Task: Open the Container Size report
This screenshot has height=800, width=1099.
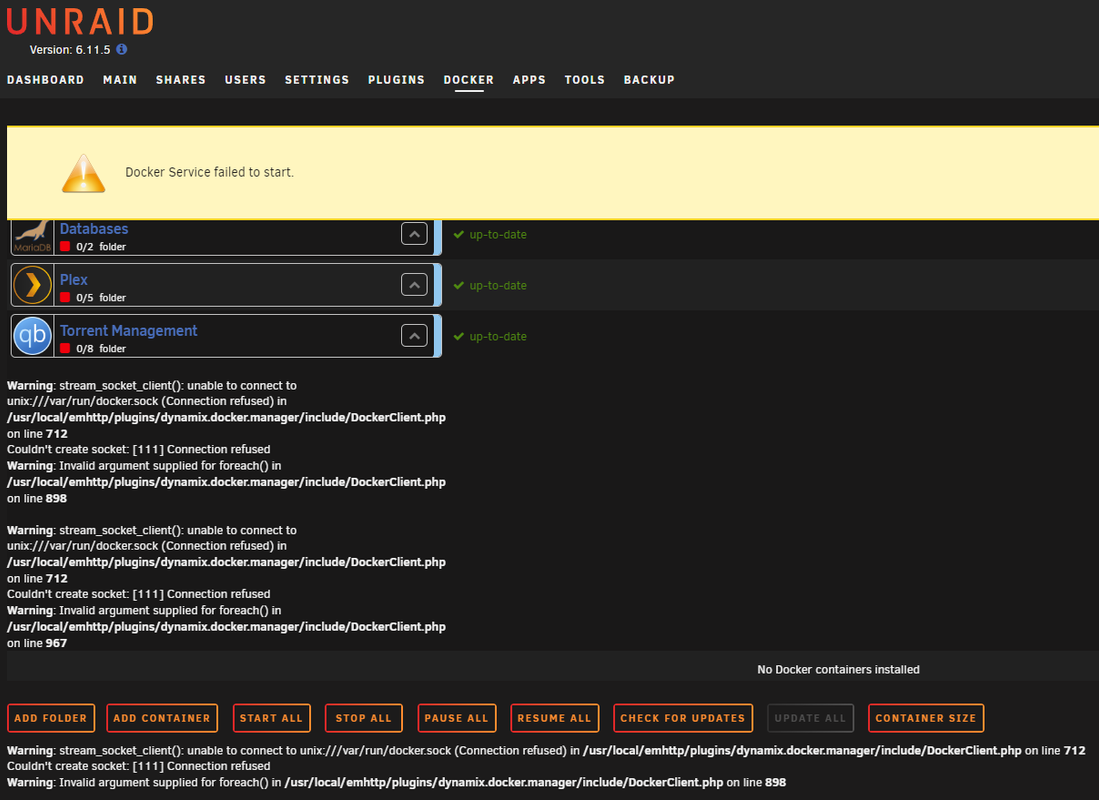Action: [926, 718]
